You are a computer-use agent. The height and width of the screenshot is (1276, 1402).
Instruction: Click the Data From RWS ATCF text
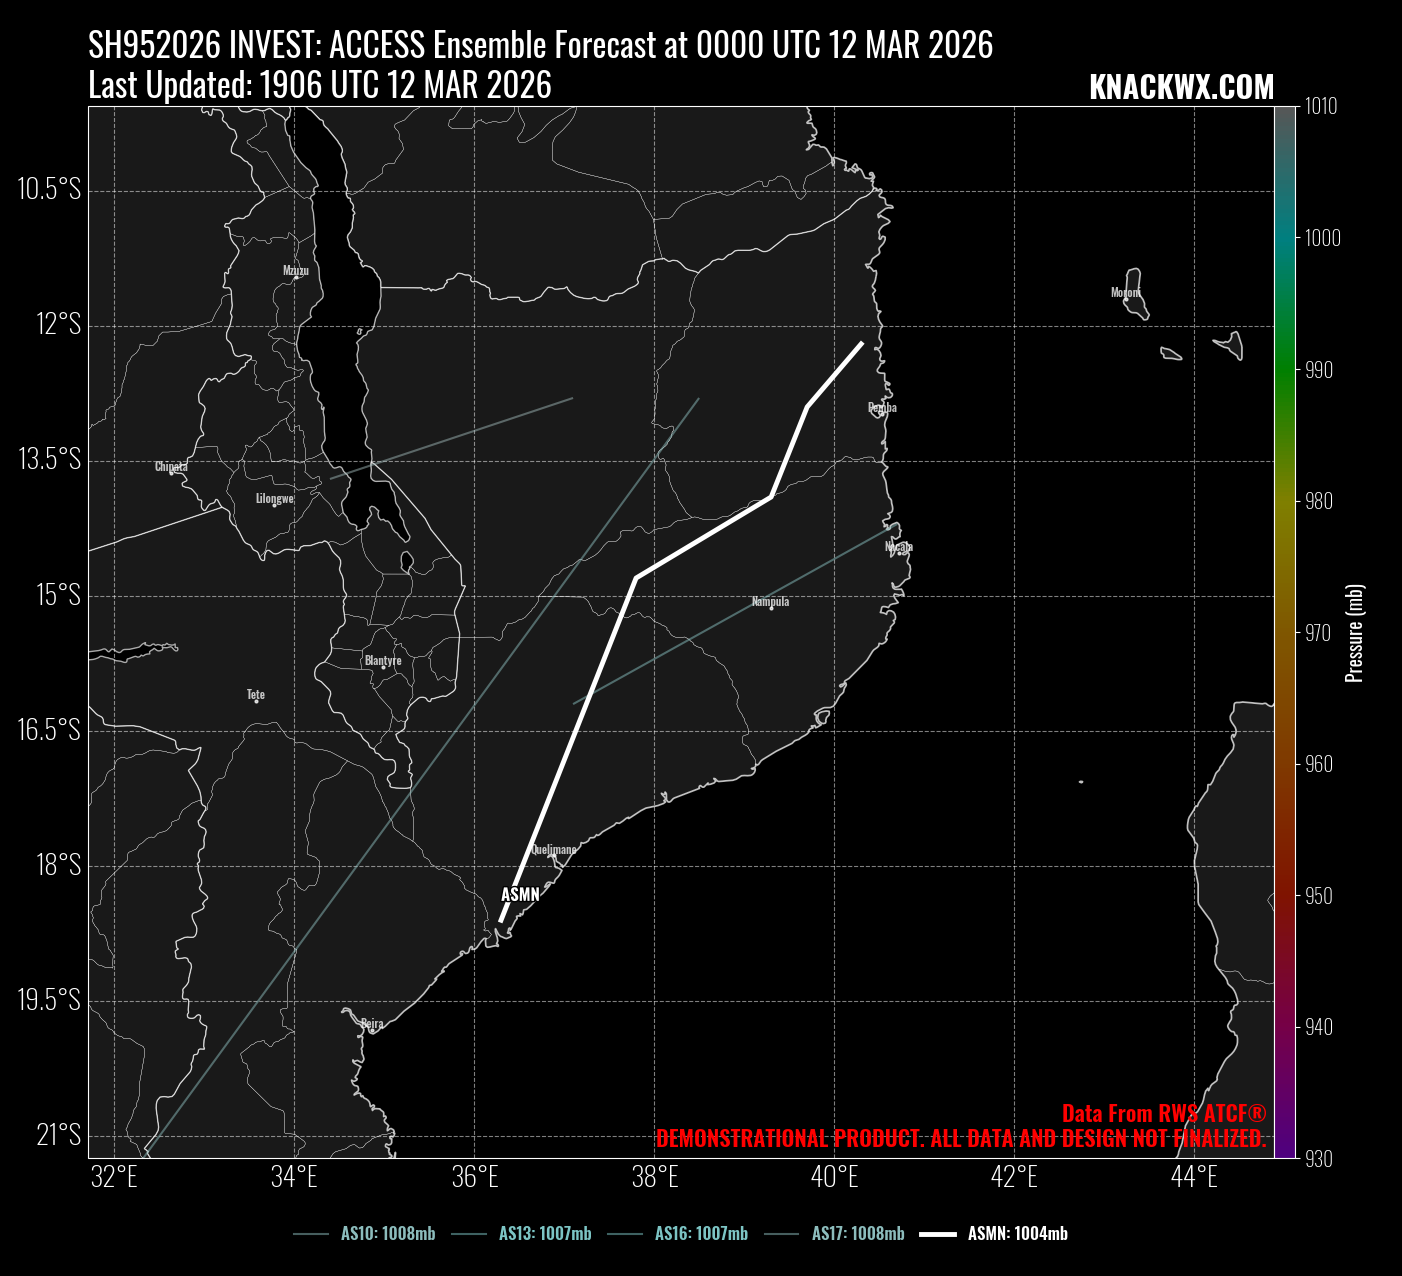[1163, 1114]
